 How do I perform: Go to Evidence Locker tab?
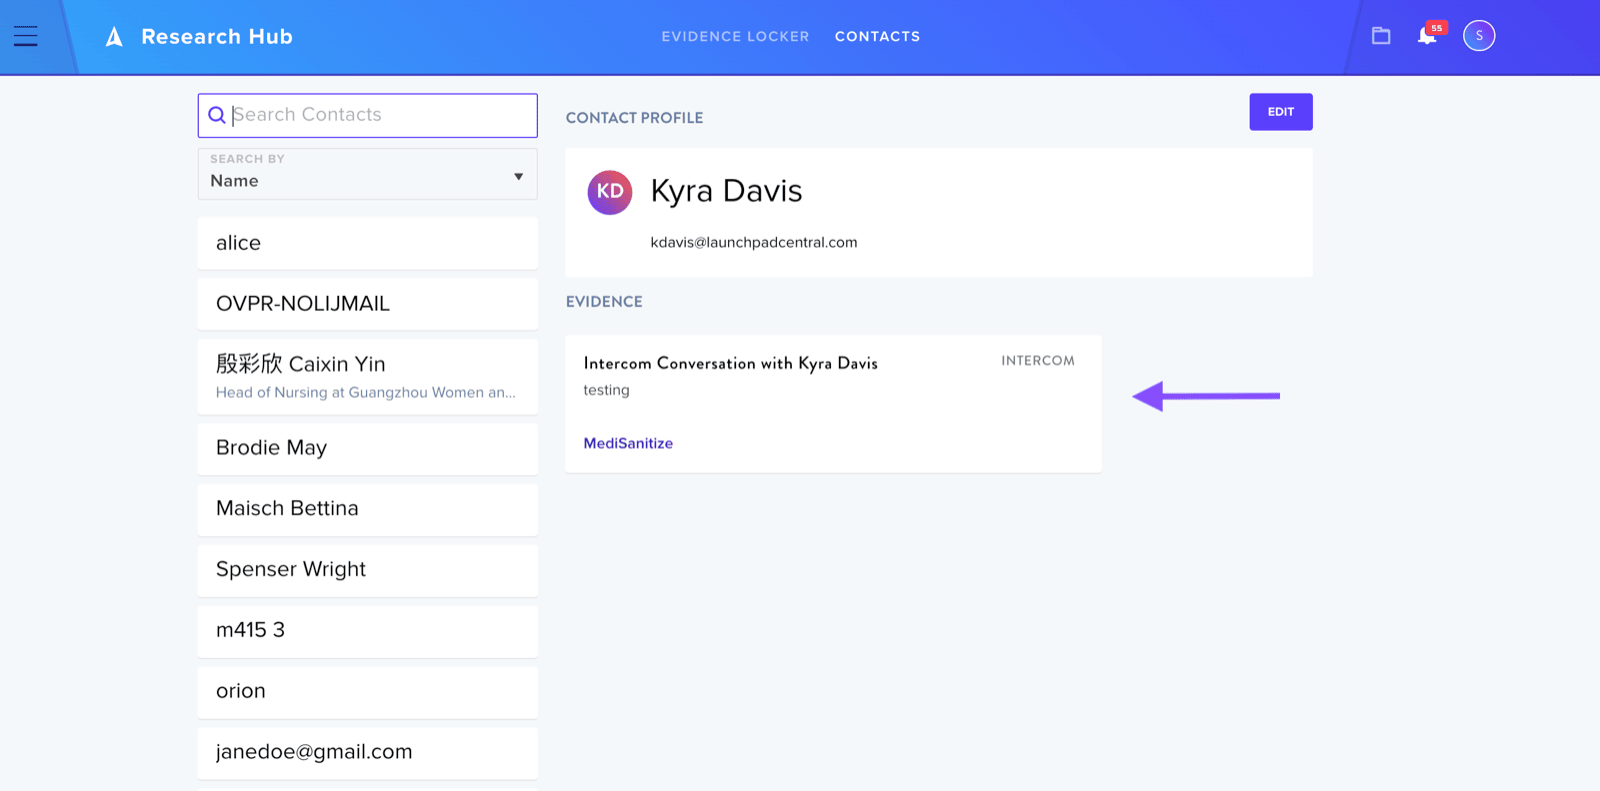tap(735, 36)
